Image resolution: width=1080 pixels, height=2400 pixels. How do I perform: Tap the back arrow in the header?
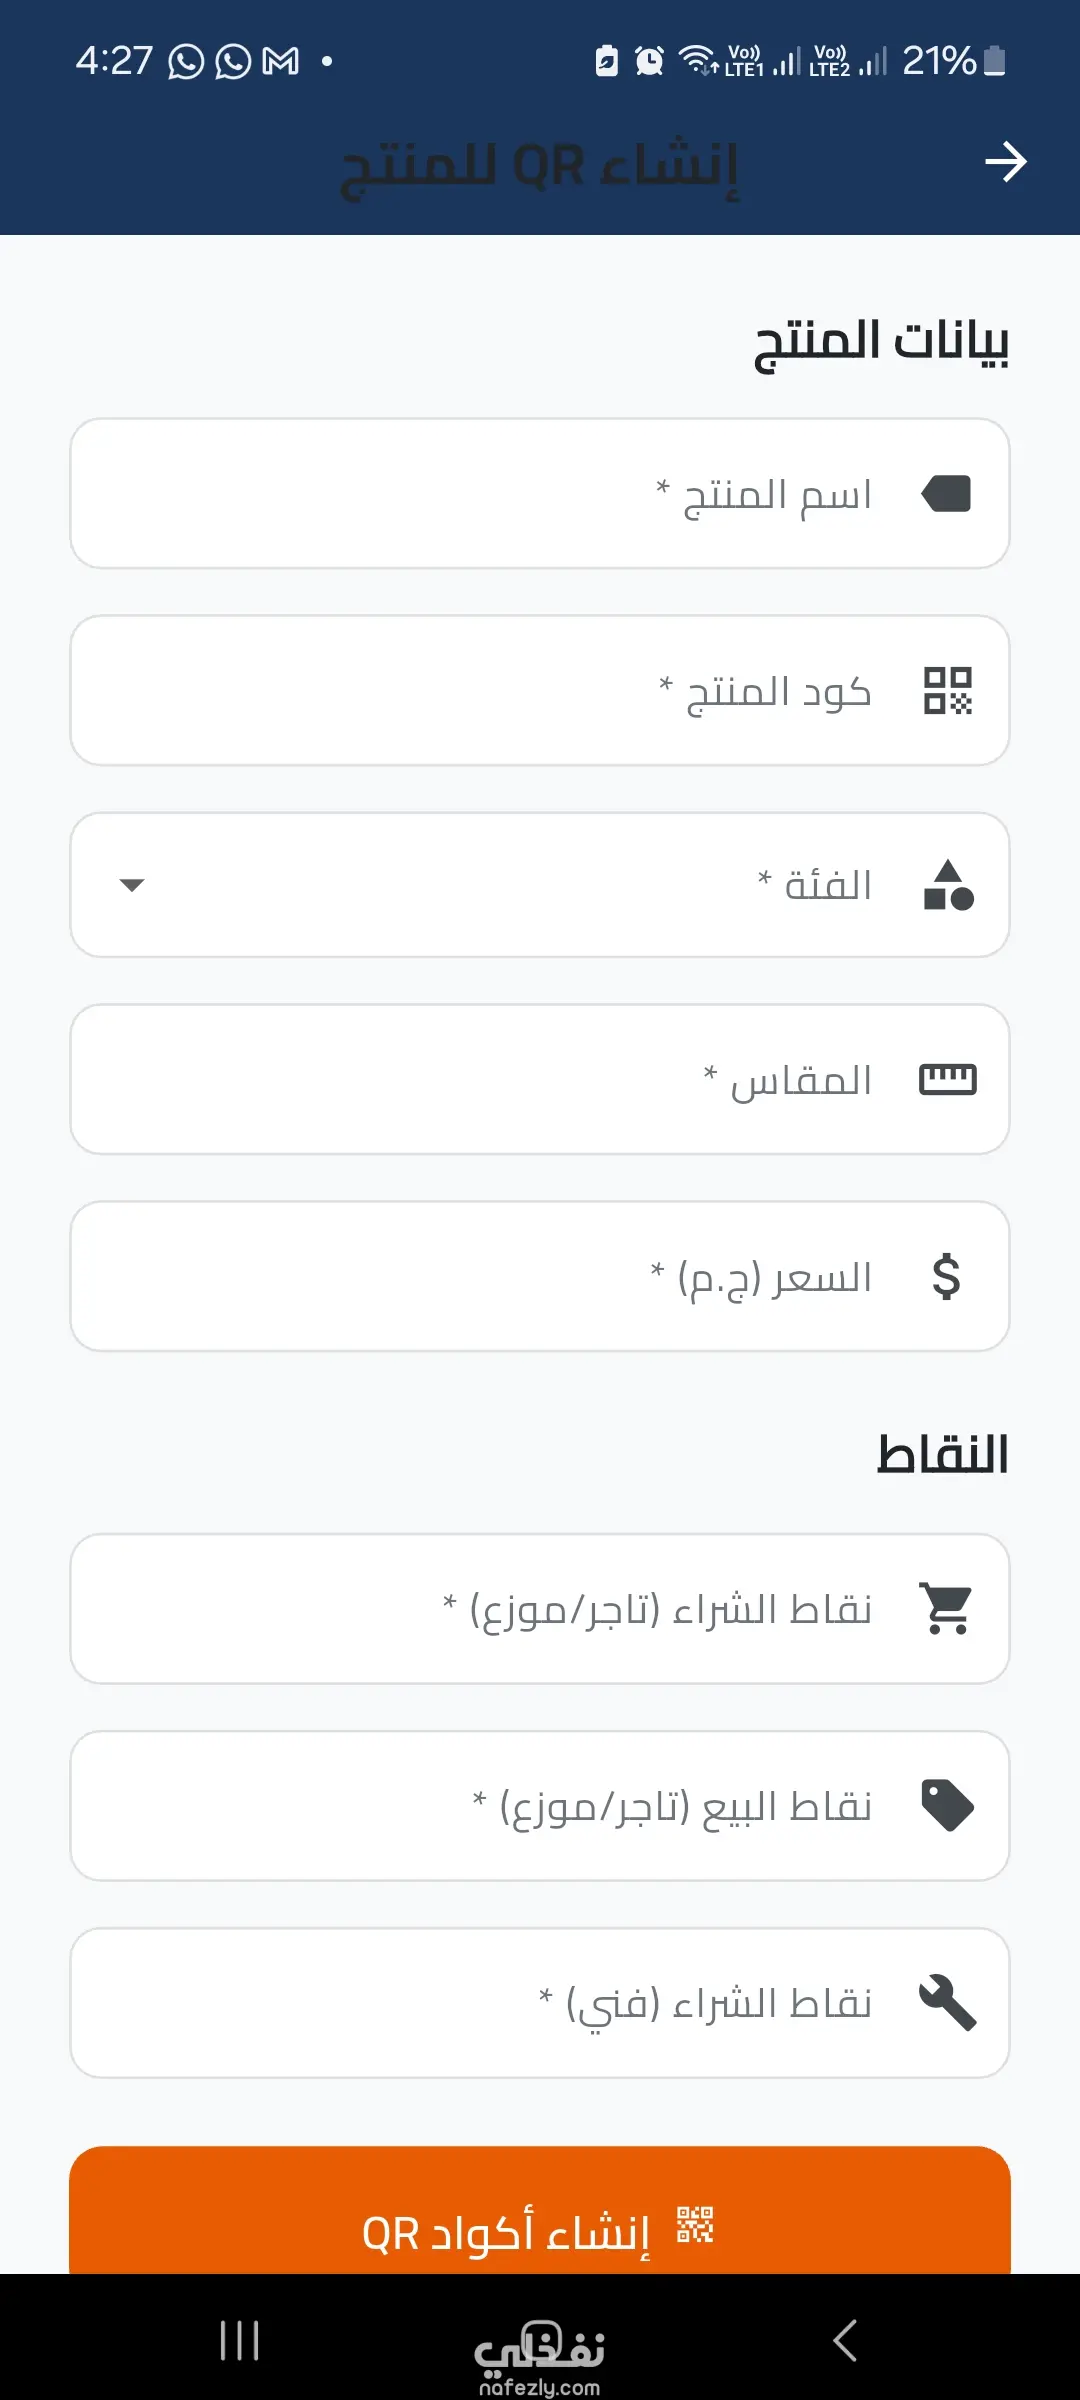click(1005, 162)
